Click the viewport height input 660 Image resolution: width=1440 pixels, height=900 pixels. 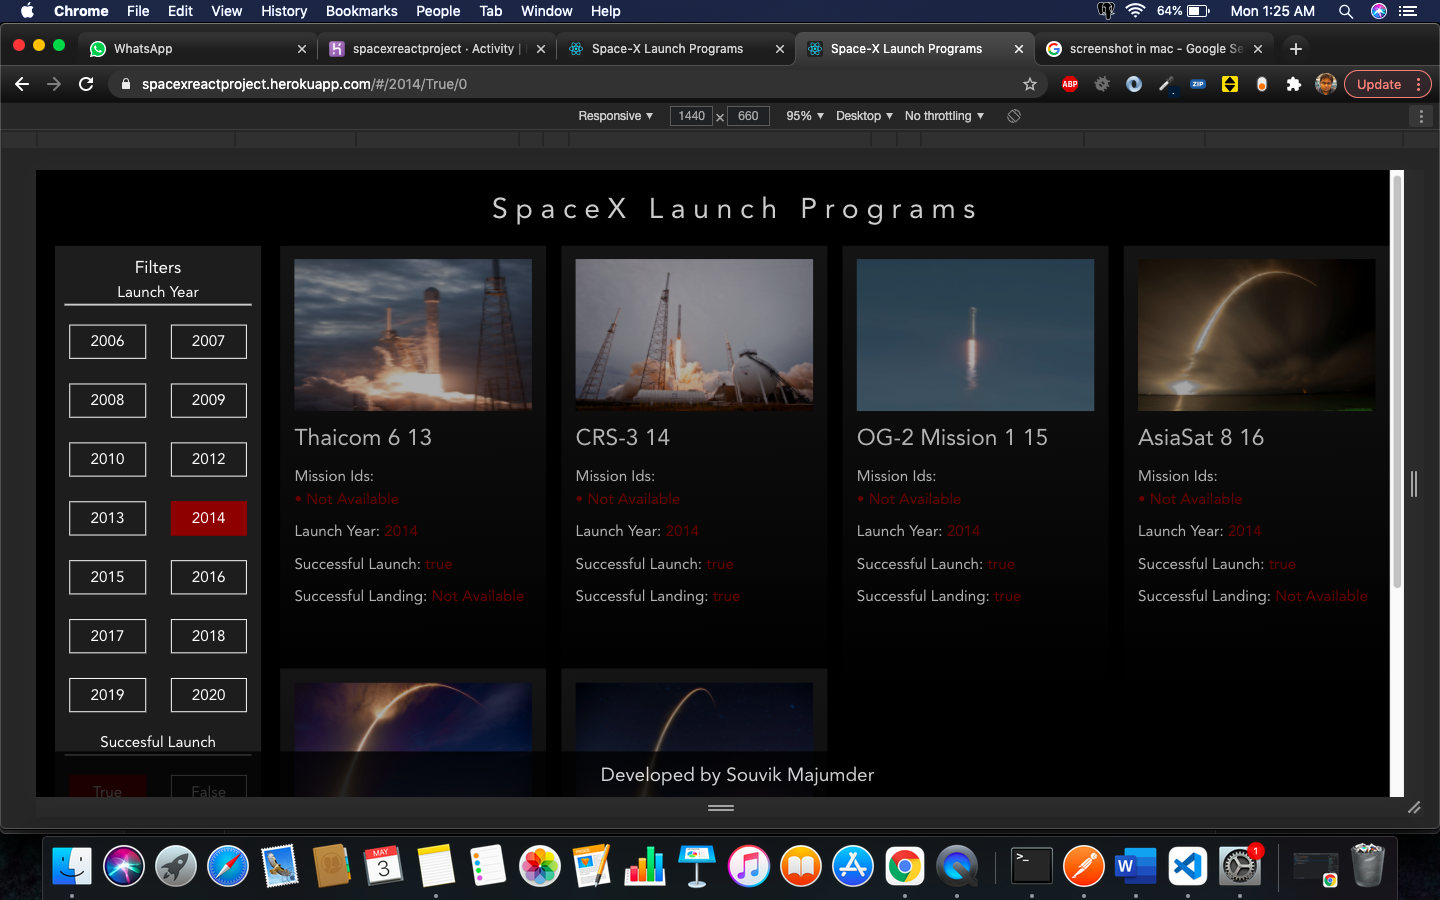click(x=748, y=116)
